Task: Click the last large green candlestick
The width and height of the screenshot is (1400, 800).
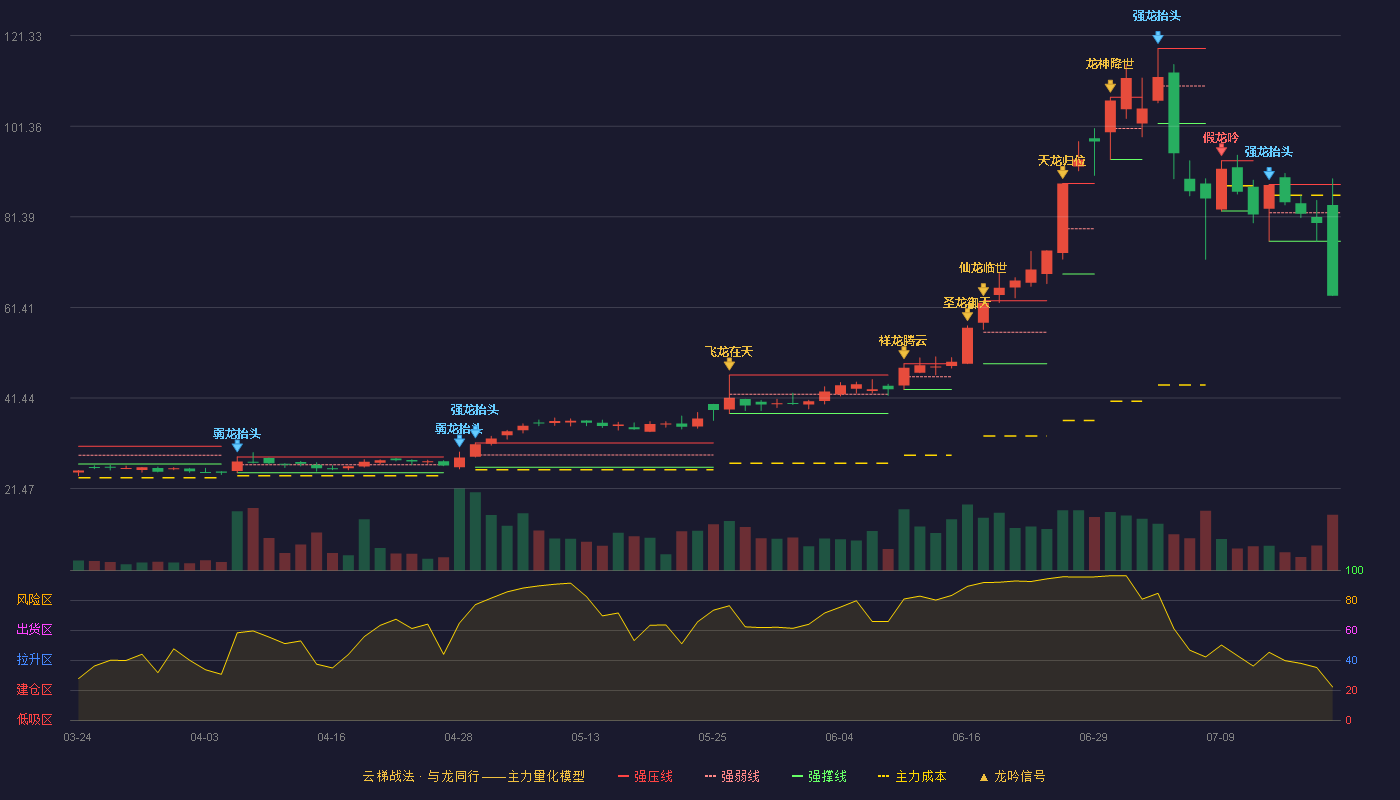Action: tap(1332, 250)
